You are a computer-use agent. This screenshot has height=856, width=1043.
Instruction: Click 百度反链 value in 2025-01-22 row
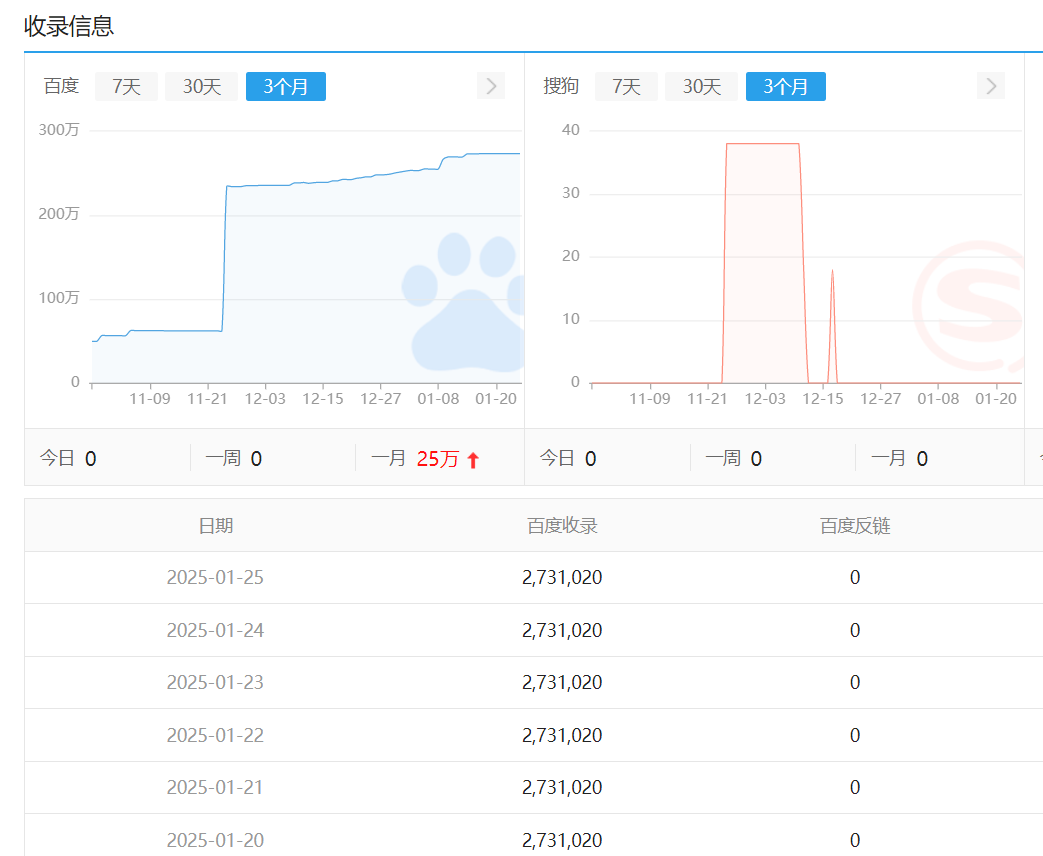(855, 735)
